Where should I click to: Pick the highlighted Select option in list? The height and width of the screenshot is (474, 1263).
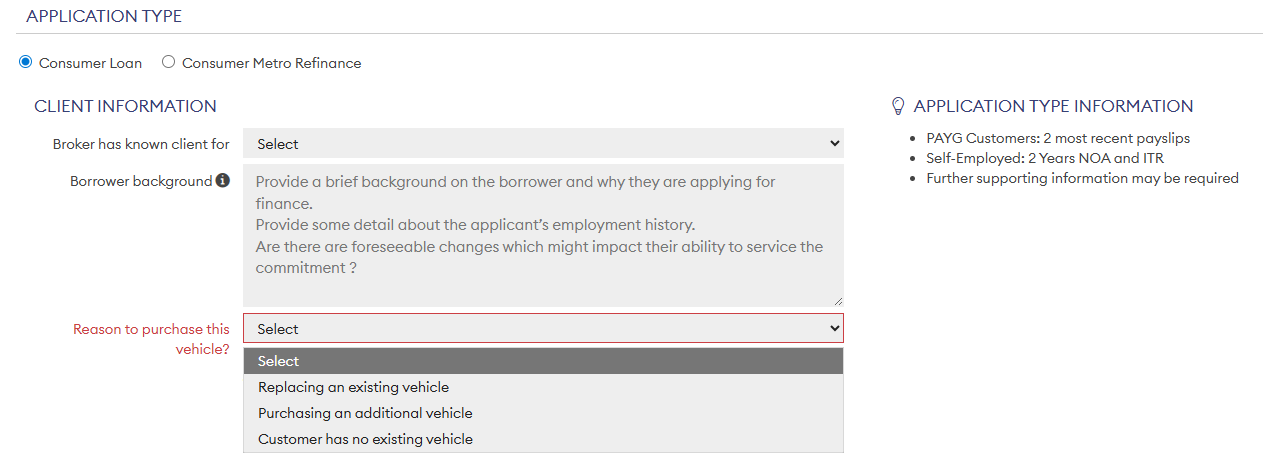pyautogui.click(x=543, y=361)
